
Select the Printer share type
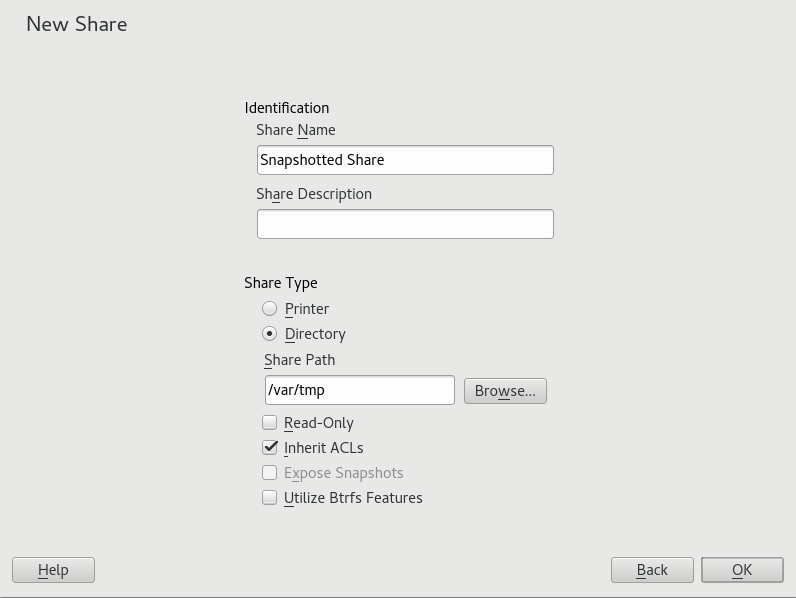pyautogui.click(x=270, y=309)
